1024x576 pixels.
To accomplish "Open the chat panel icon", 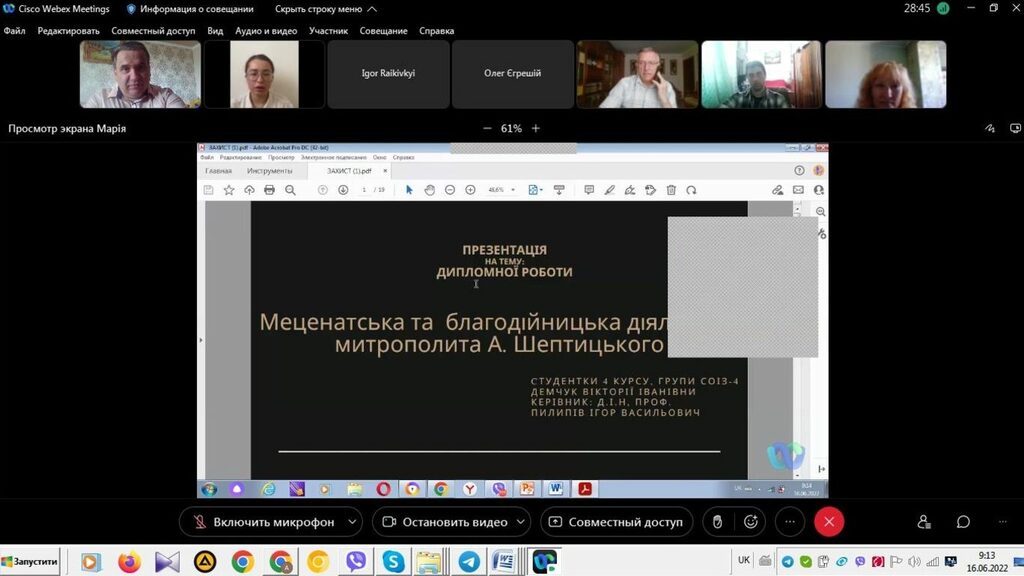I will [963, 522].
